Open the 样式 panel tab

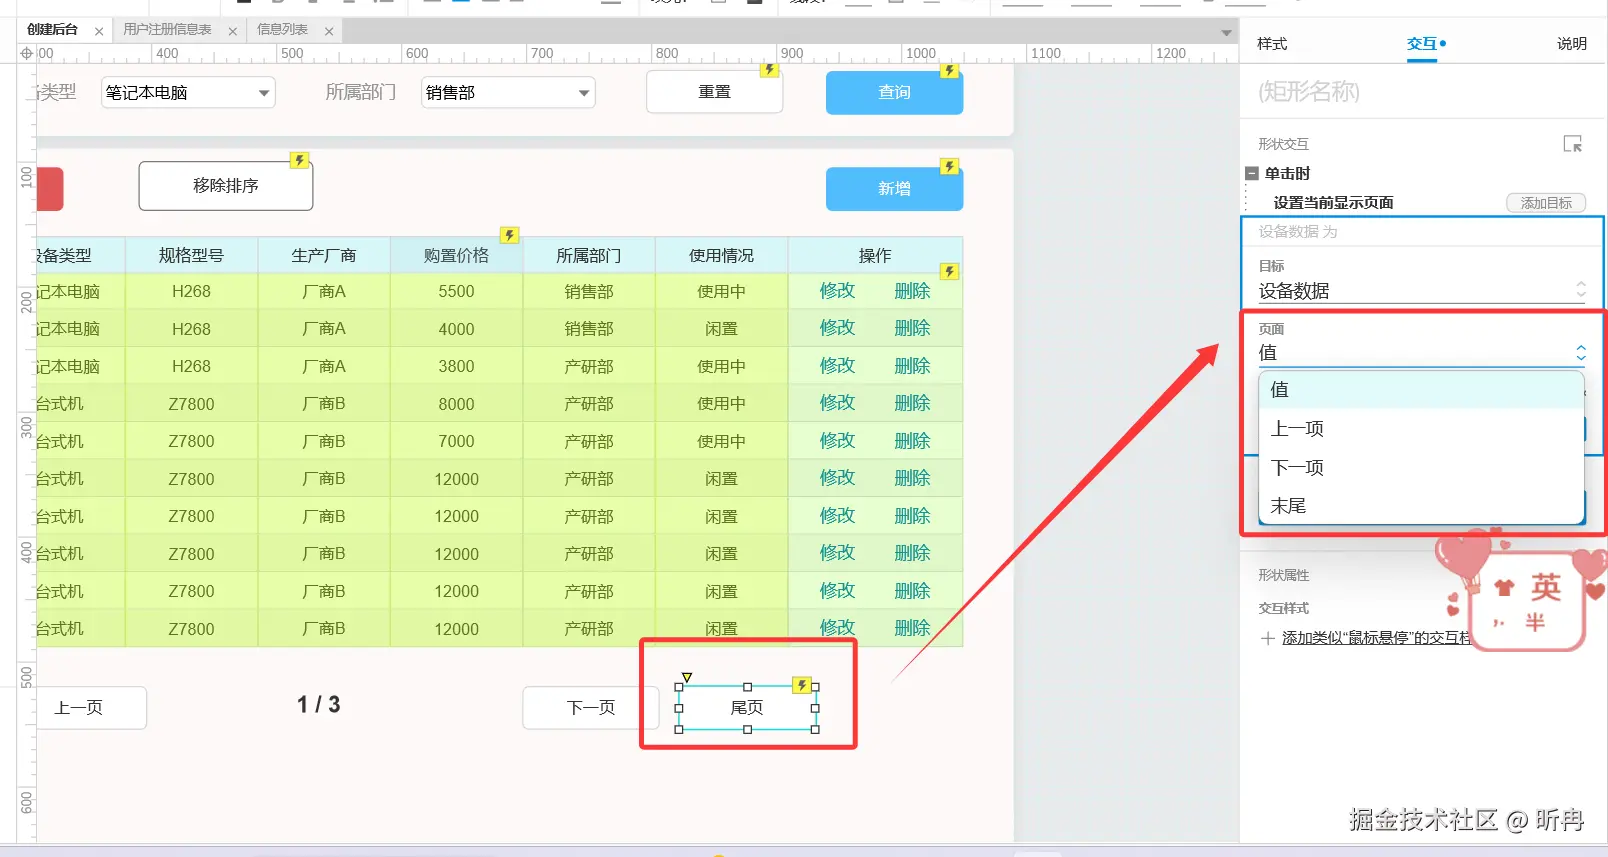pos(1272,44)
